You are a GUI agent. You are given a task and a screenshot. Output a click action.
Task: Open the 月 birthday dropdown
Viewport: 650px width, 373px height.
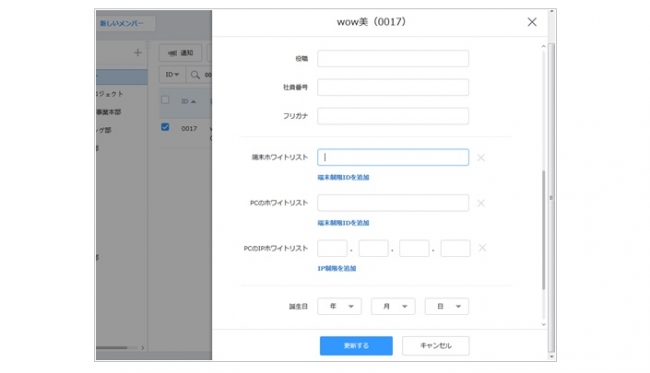(x=393, y=306)
